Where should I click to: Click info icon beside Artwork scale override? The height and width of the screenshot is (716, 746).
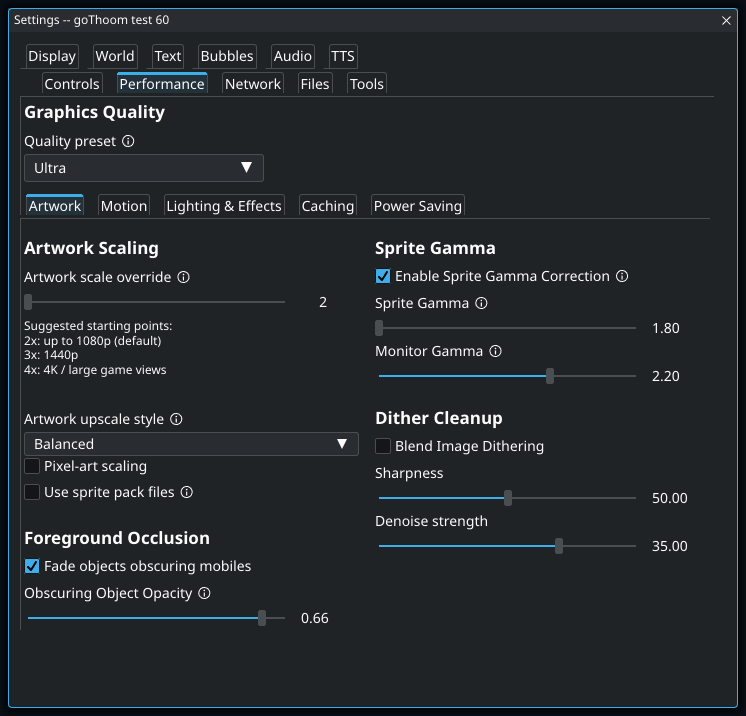pos(184,277)
